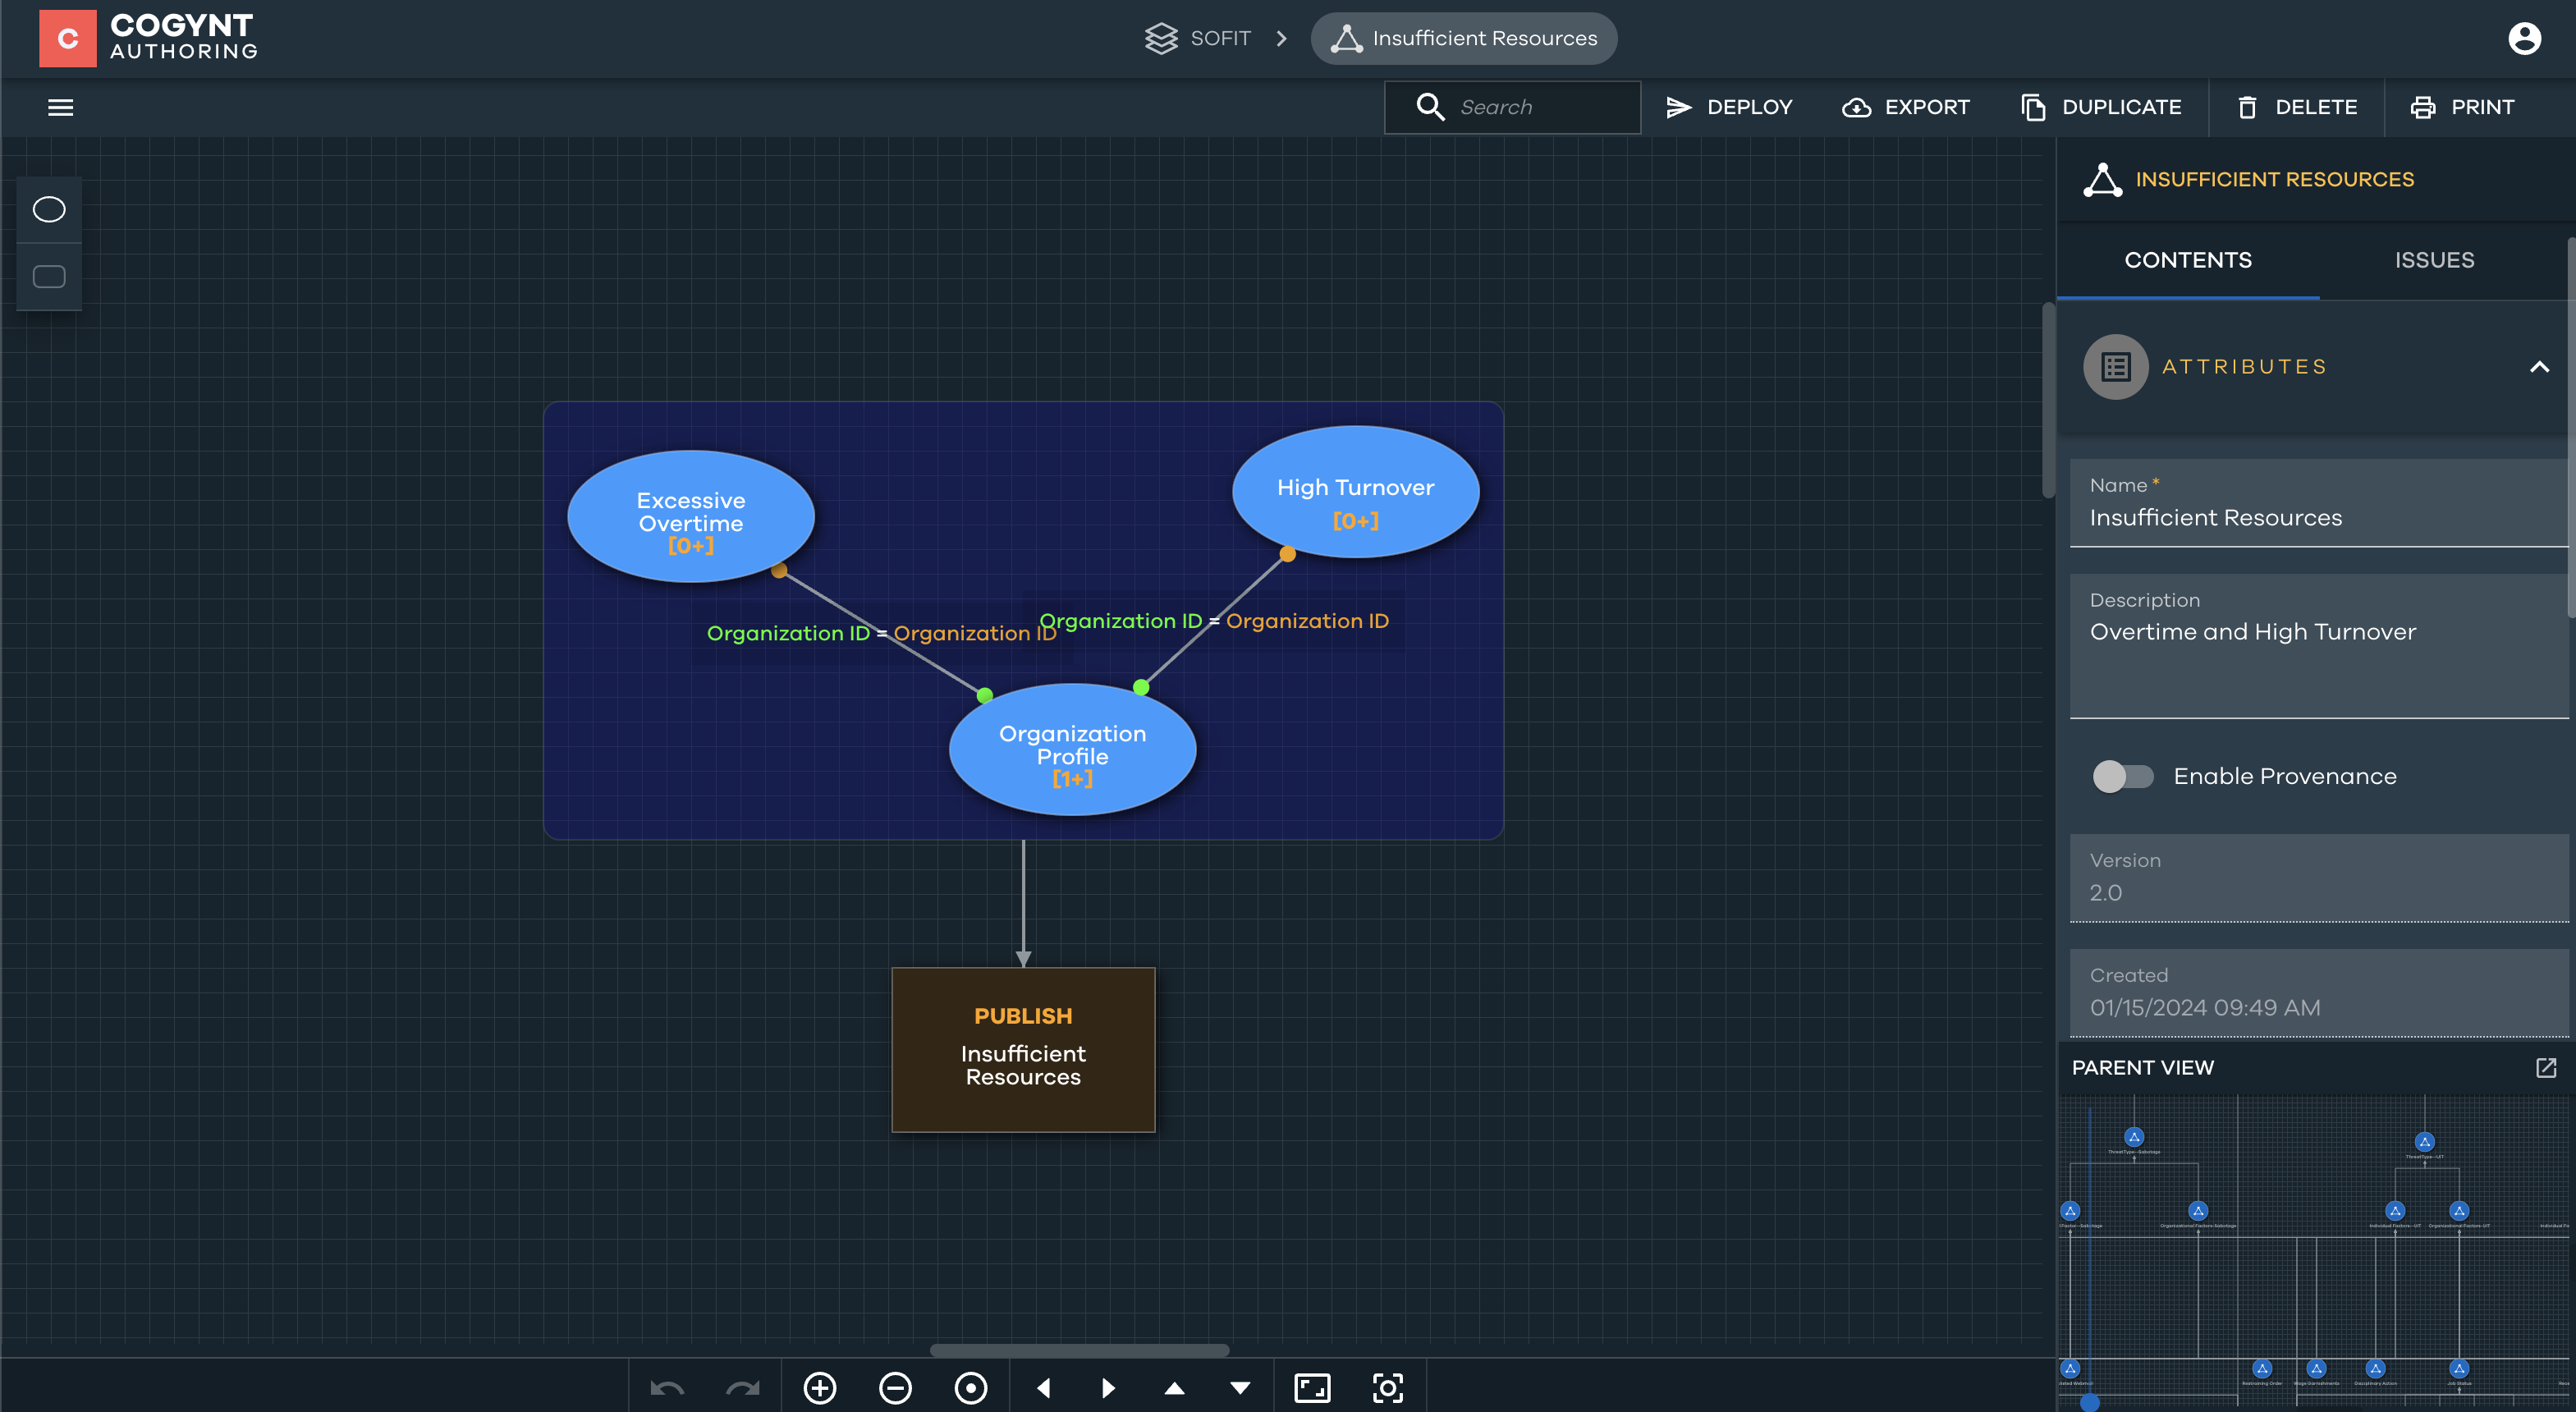The width and height of the screenshot is (2576, 1412).
Task: Click the zoom in plus icon
Action: coord(819,1387)
